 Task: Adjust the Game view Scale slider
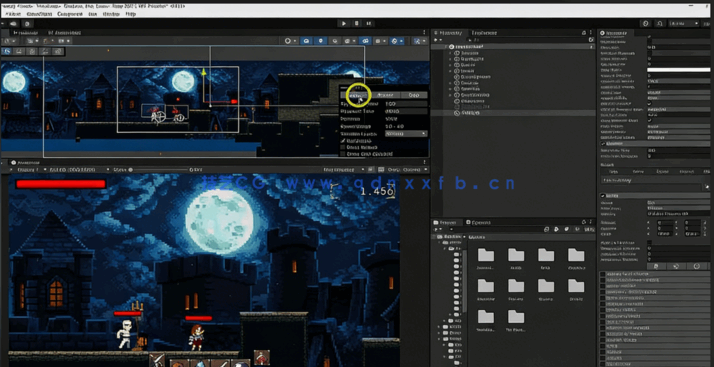pos(158,170)
